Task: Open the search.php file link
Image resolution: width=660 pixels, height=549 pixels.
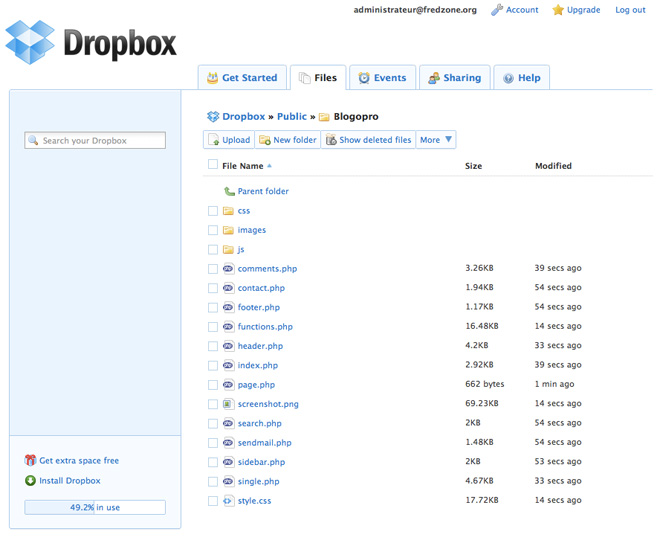Action: pyautogui.click(x=259, y=423)
